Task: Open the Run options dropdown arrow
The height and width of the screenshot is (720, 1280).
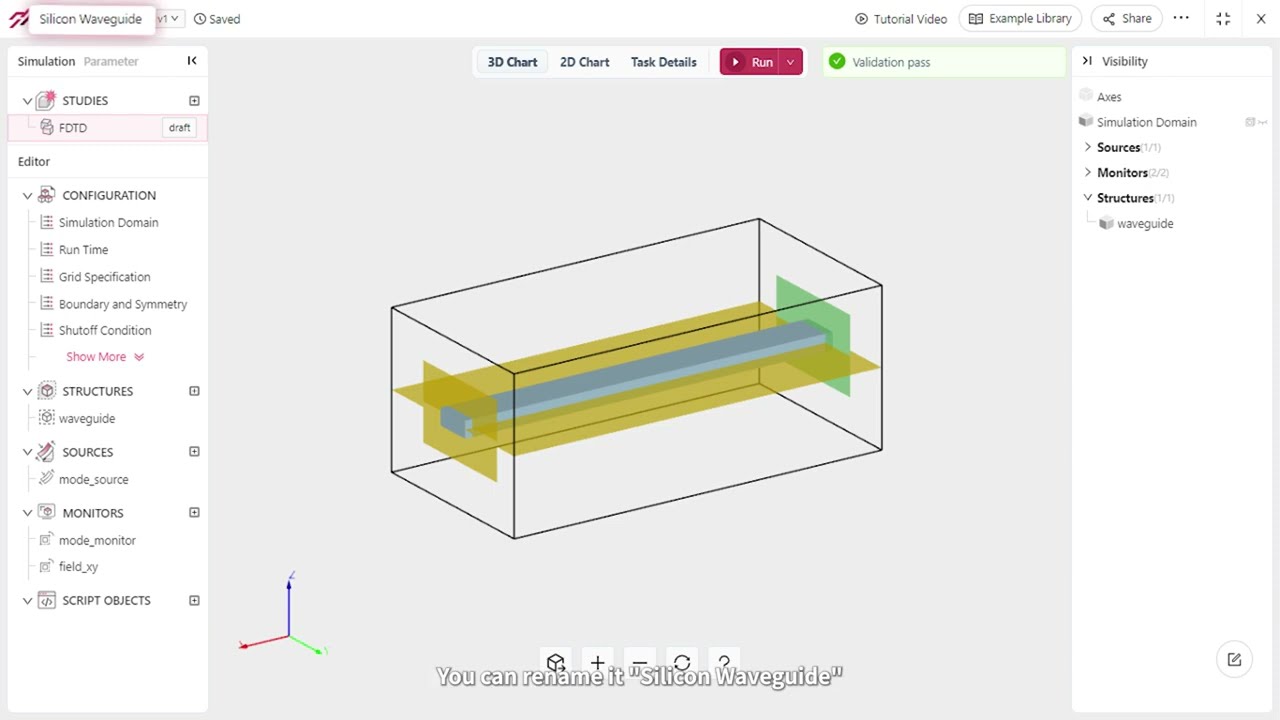Action: click(x=790, y=62)
